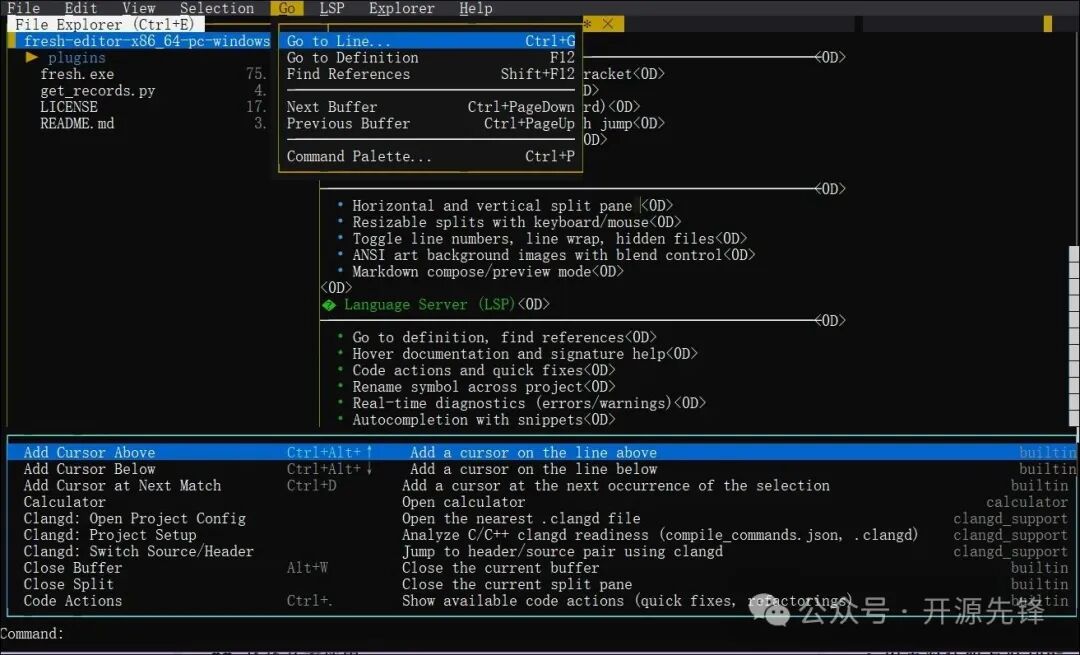Click the editor vertical scrollbar thumb
Image resolution: width=1080 pixels, height=655 pixels.
1074,336
